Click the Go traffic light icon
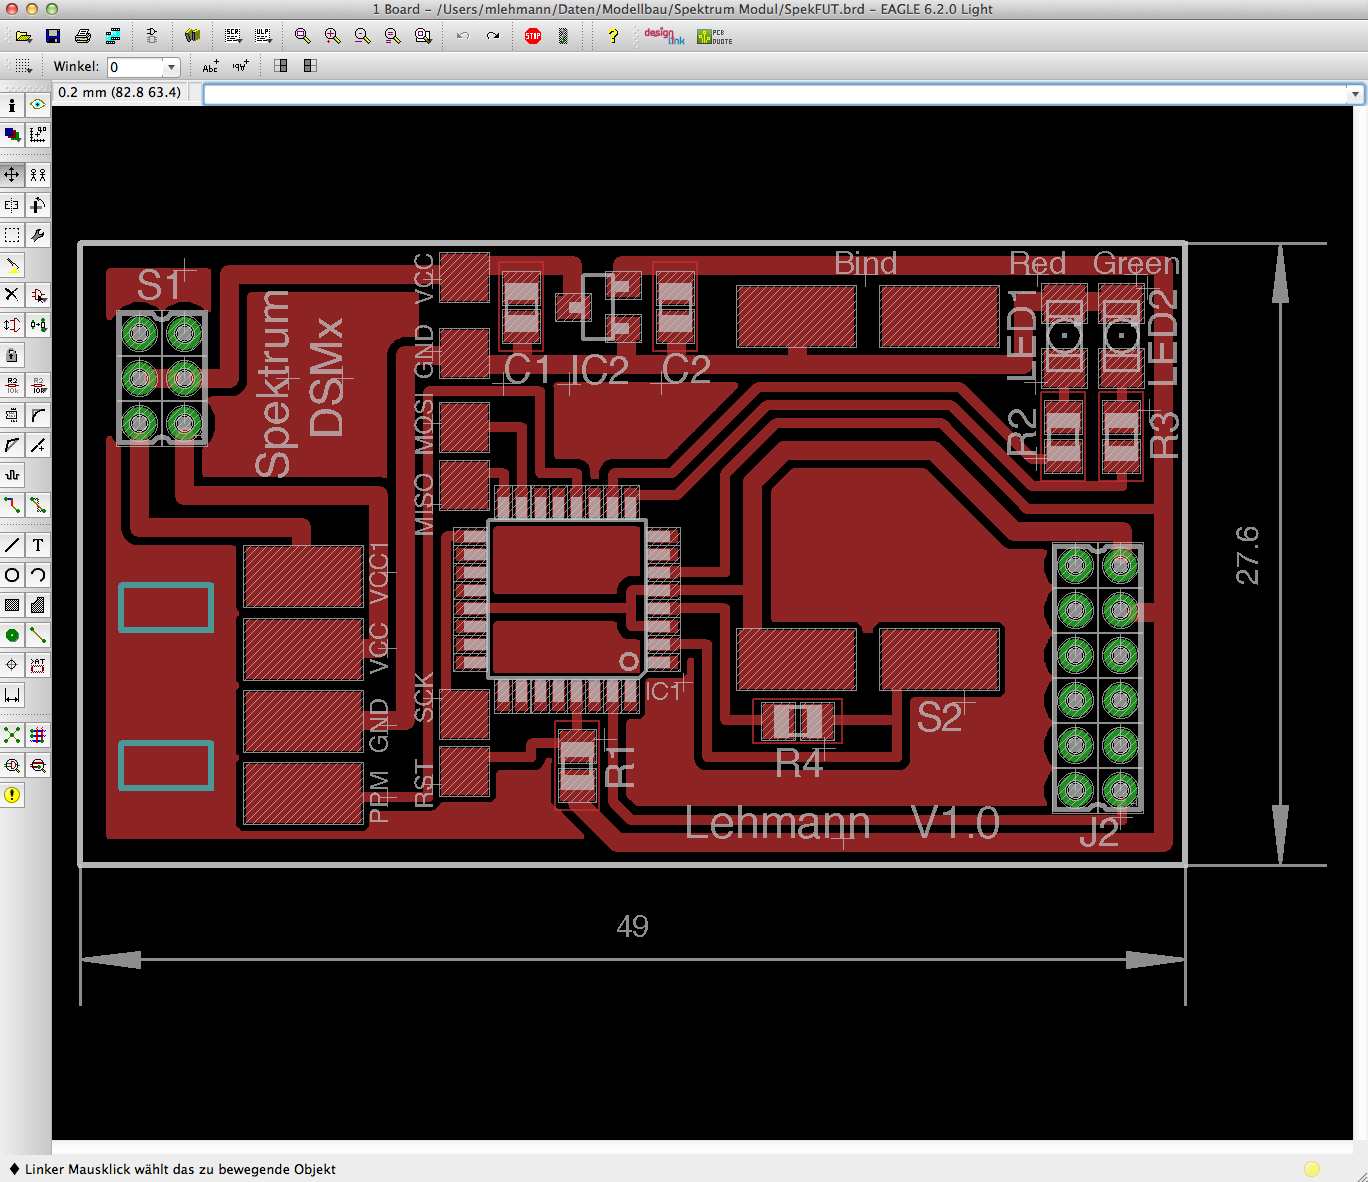 (x=563, y=36)
